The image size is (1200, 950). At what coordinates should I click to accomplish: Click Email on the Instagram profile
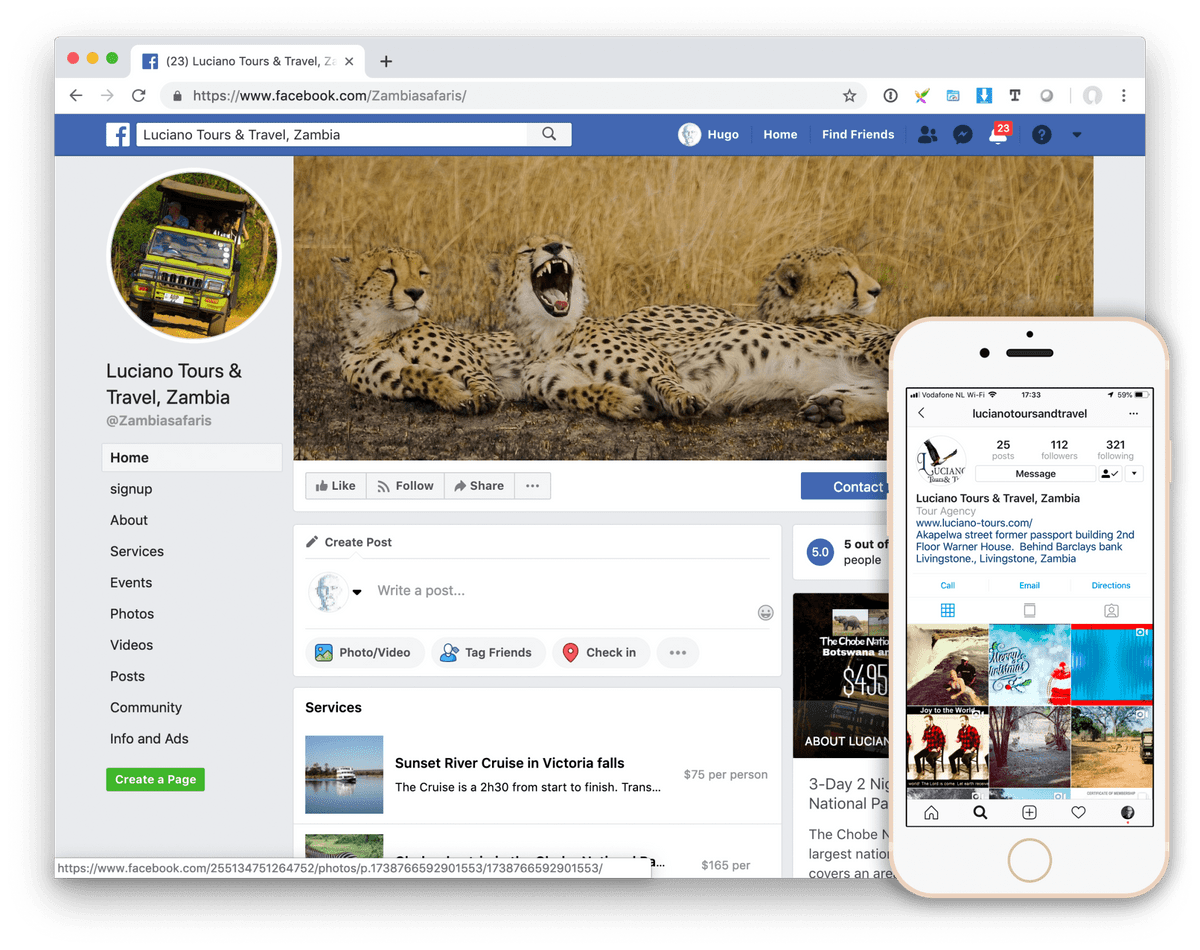pyautogui.click(x=1029, y=585)
